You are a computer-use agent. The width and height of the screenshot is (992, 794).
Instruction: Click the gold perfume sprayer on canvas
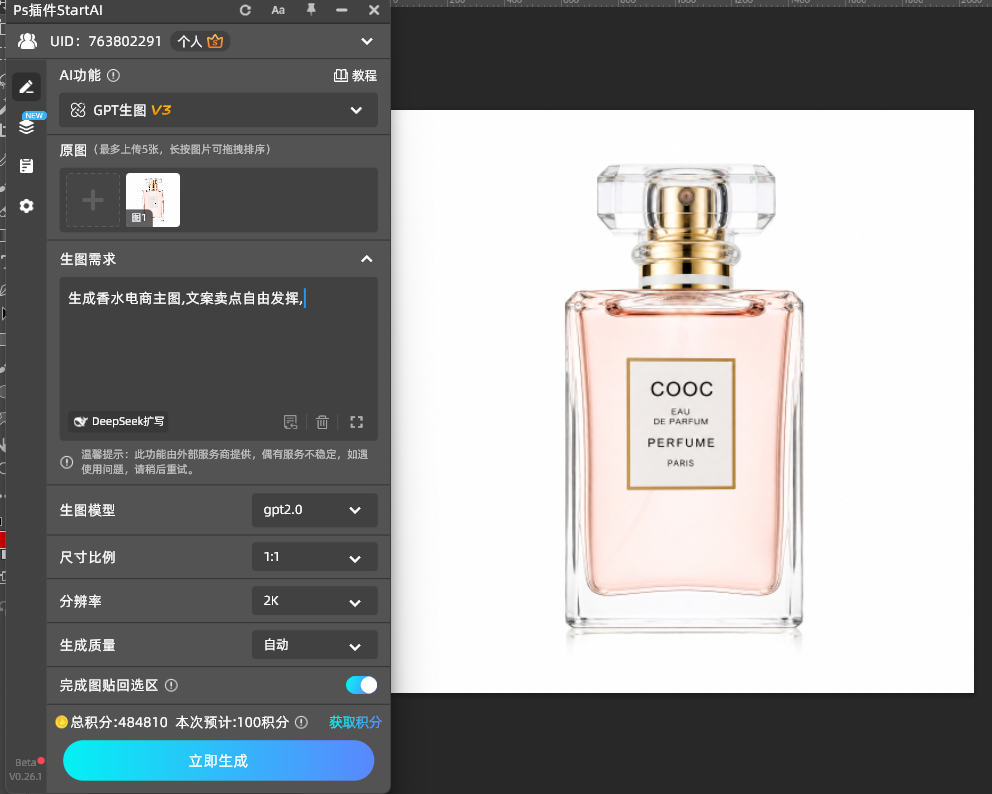[x=686, y=237]
